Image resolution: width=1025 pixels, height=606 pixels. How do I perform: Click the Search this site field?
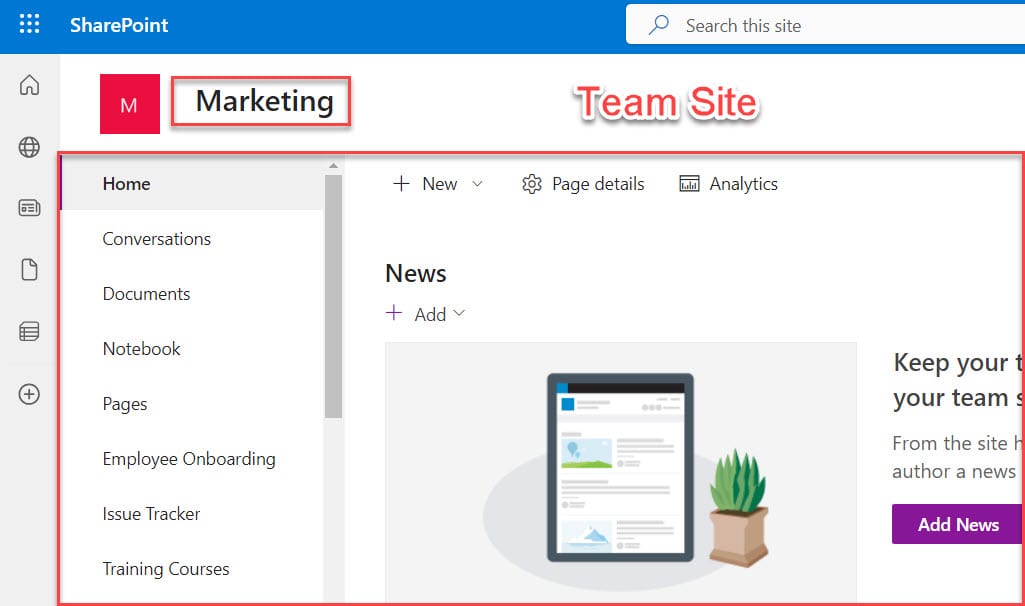(825, 25)
